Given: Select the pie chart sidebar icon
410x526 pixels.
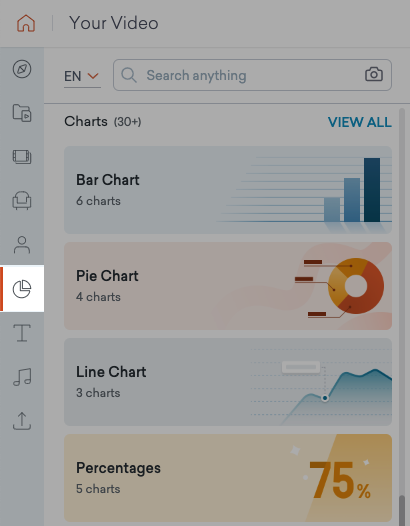Looking at the screenshot, I should click(22, 288).
